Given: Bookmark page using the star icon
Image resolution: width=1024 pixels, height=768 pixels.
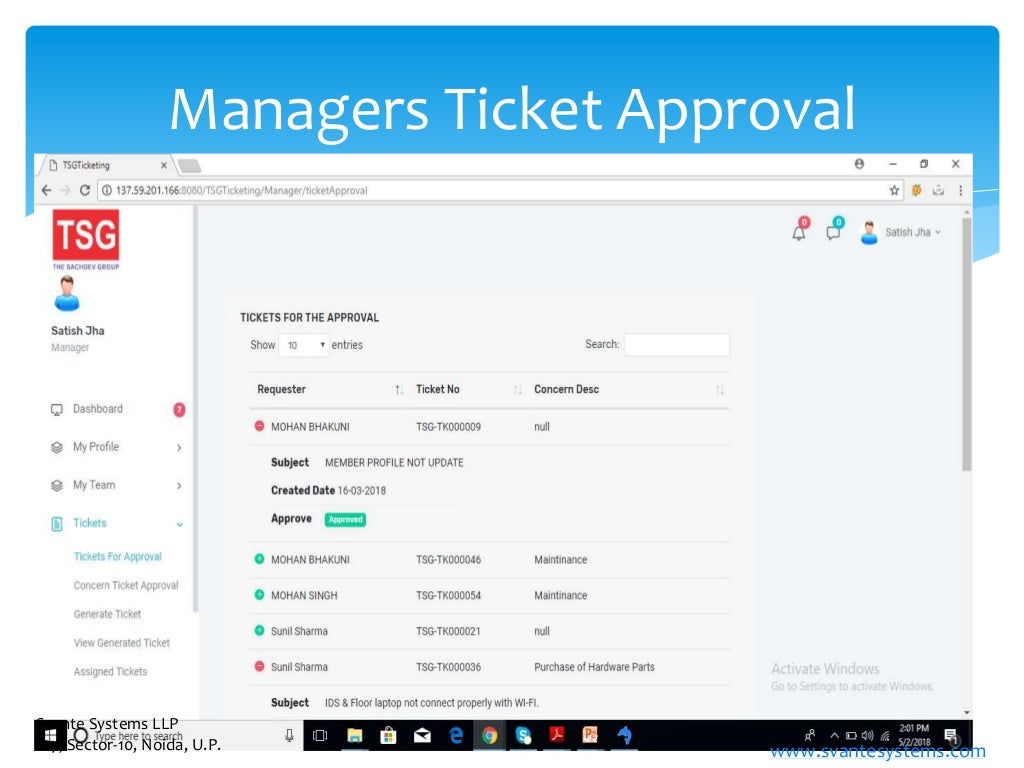Looking at the screenshot, I should point(894,190).
